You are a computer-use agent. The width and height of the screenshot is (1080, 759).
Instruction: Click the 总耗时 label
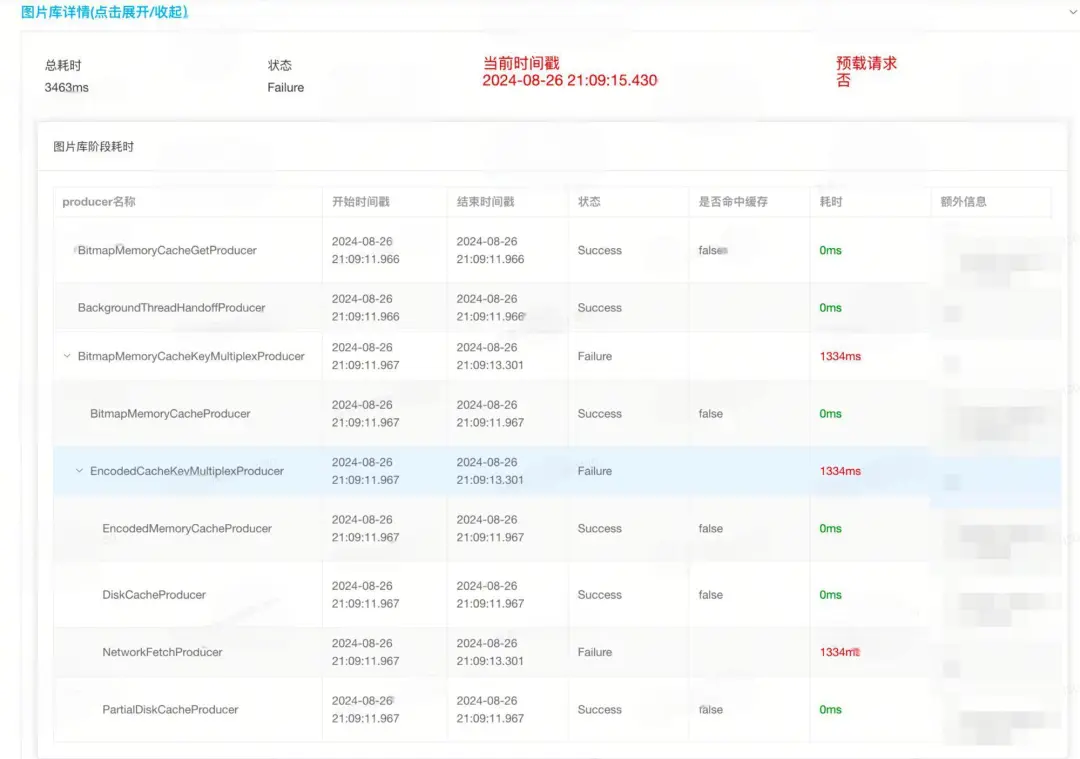tap(63, 65)
